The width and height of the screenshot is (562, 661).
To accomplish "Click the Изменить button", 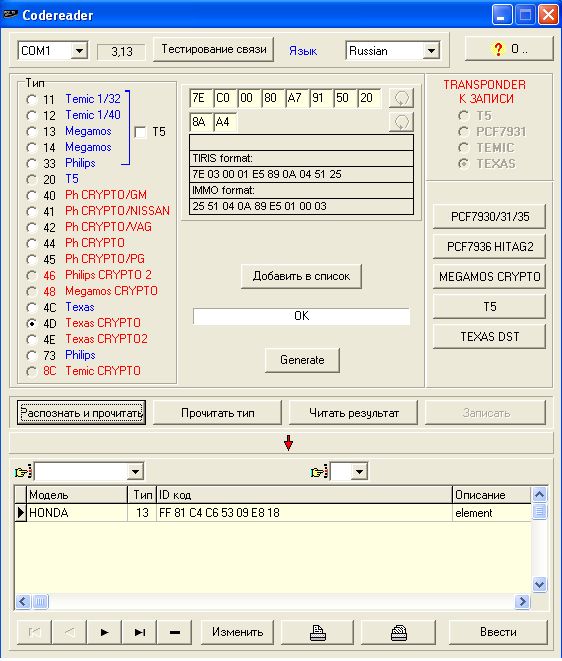I will click(x=237, y=632).
